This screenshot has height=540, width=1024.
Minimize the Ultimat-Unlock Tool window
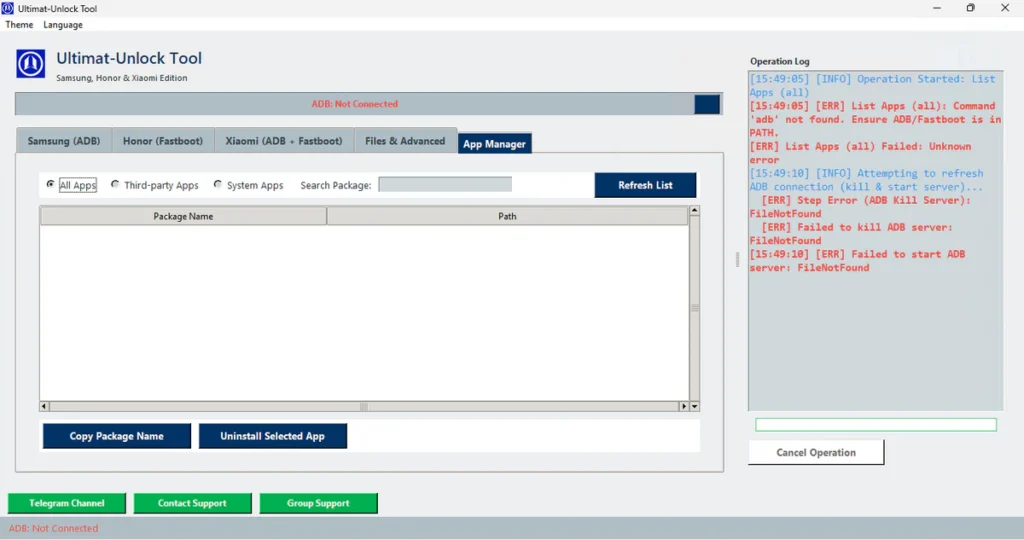[x=936, y=8]
